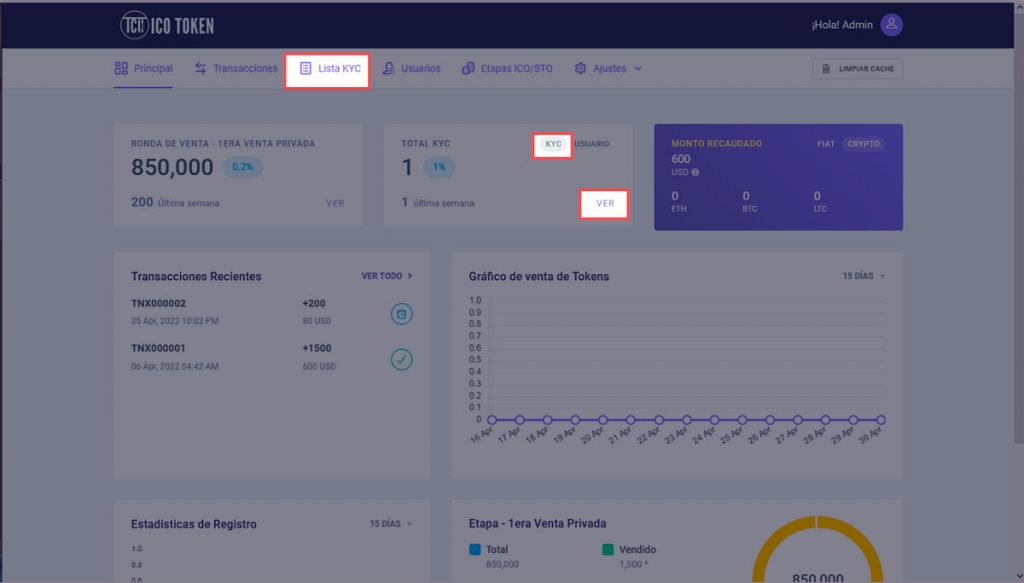Click Ver in the Total KYC card
Screen dimensions: 1024x583
pyautogui.click(x=605, y=204)
